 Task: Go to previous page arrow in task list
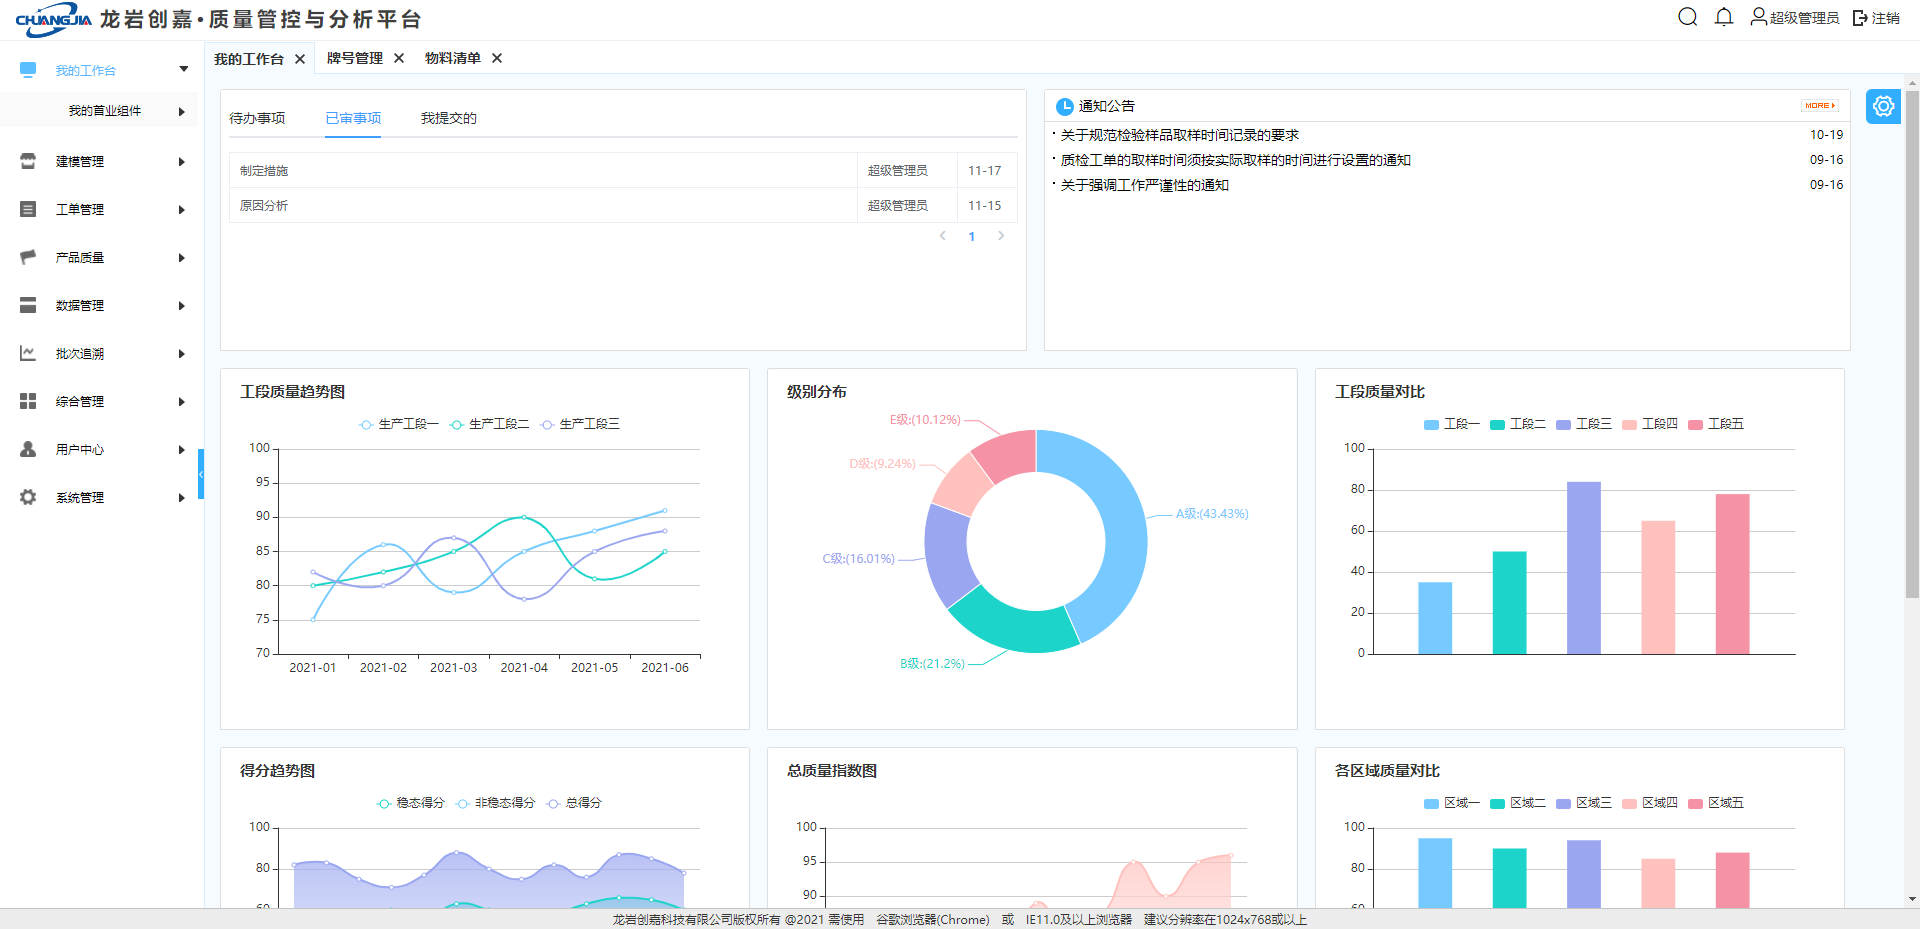tap(943, 236)
